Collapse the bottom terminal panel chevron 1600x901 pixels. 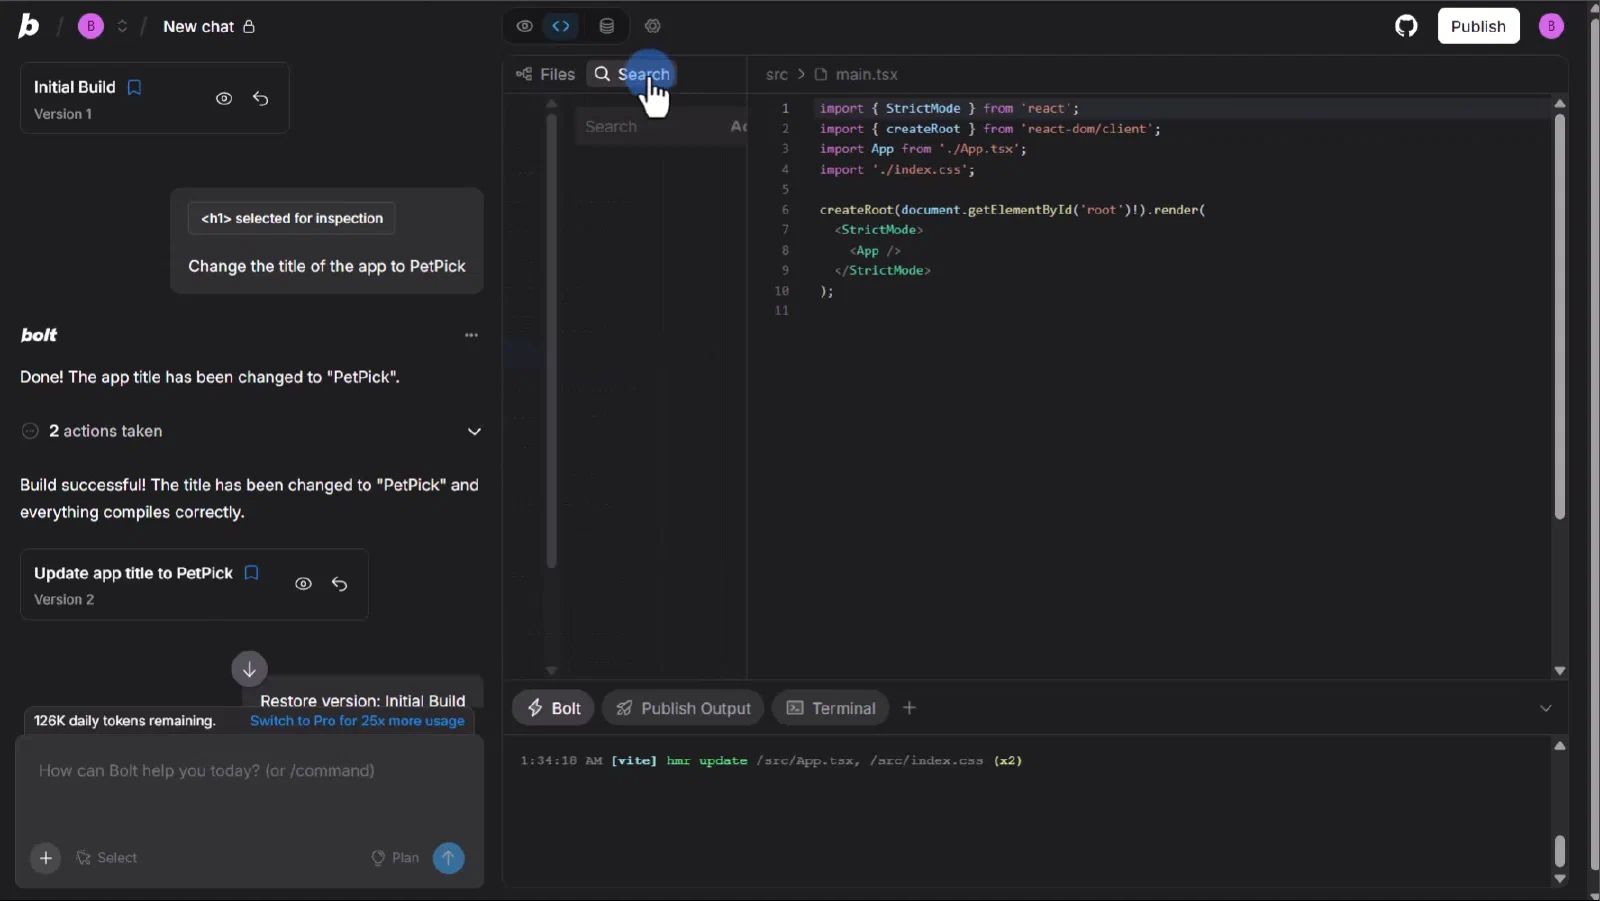(1546, 708)
